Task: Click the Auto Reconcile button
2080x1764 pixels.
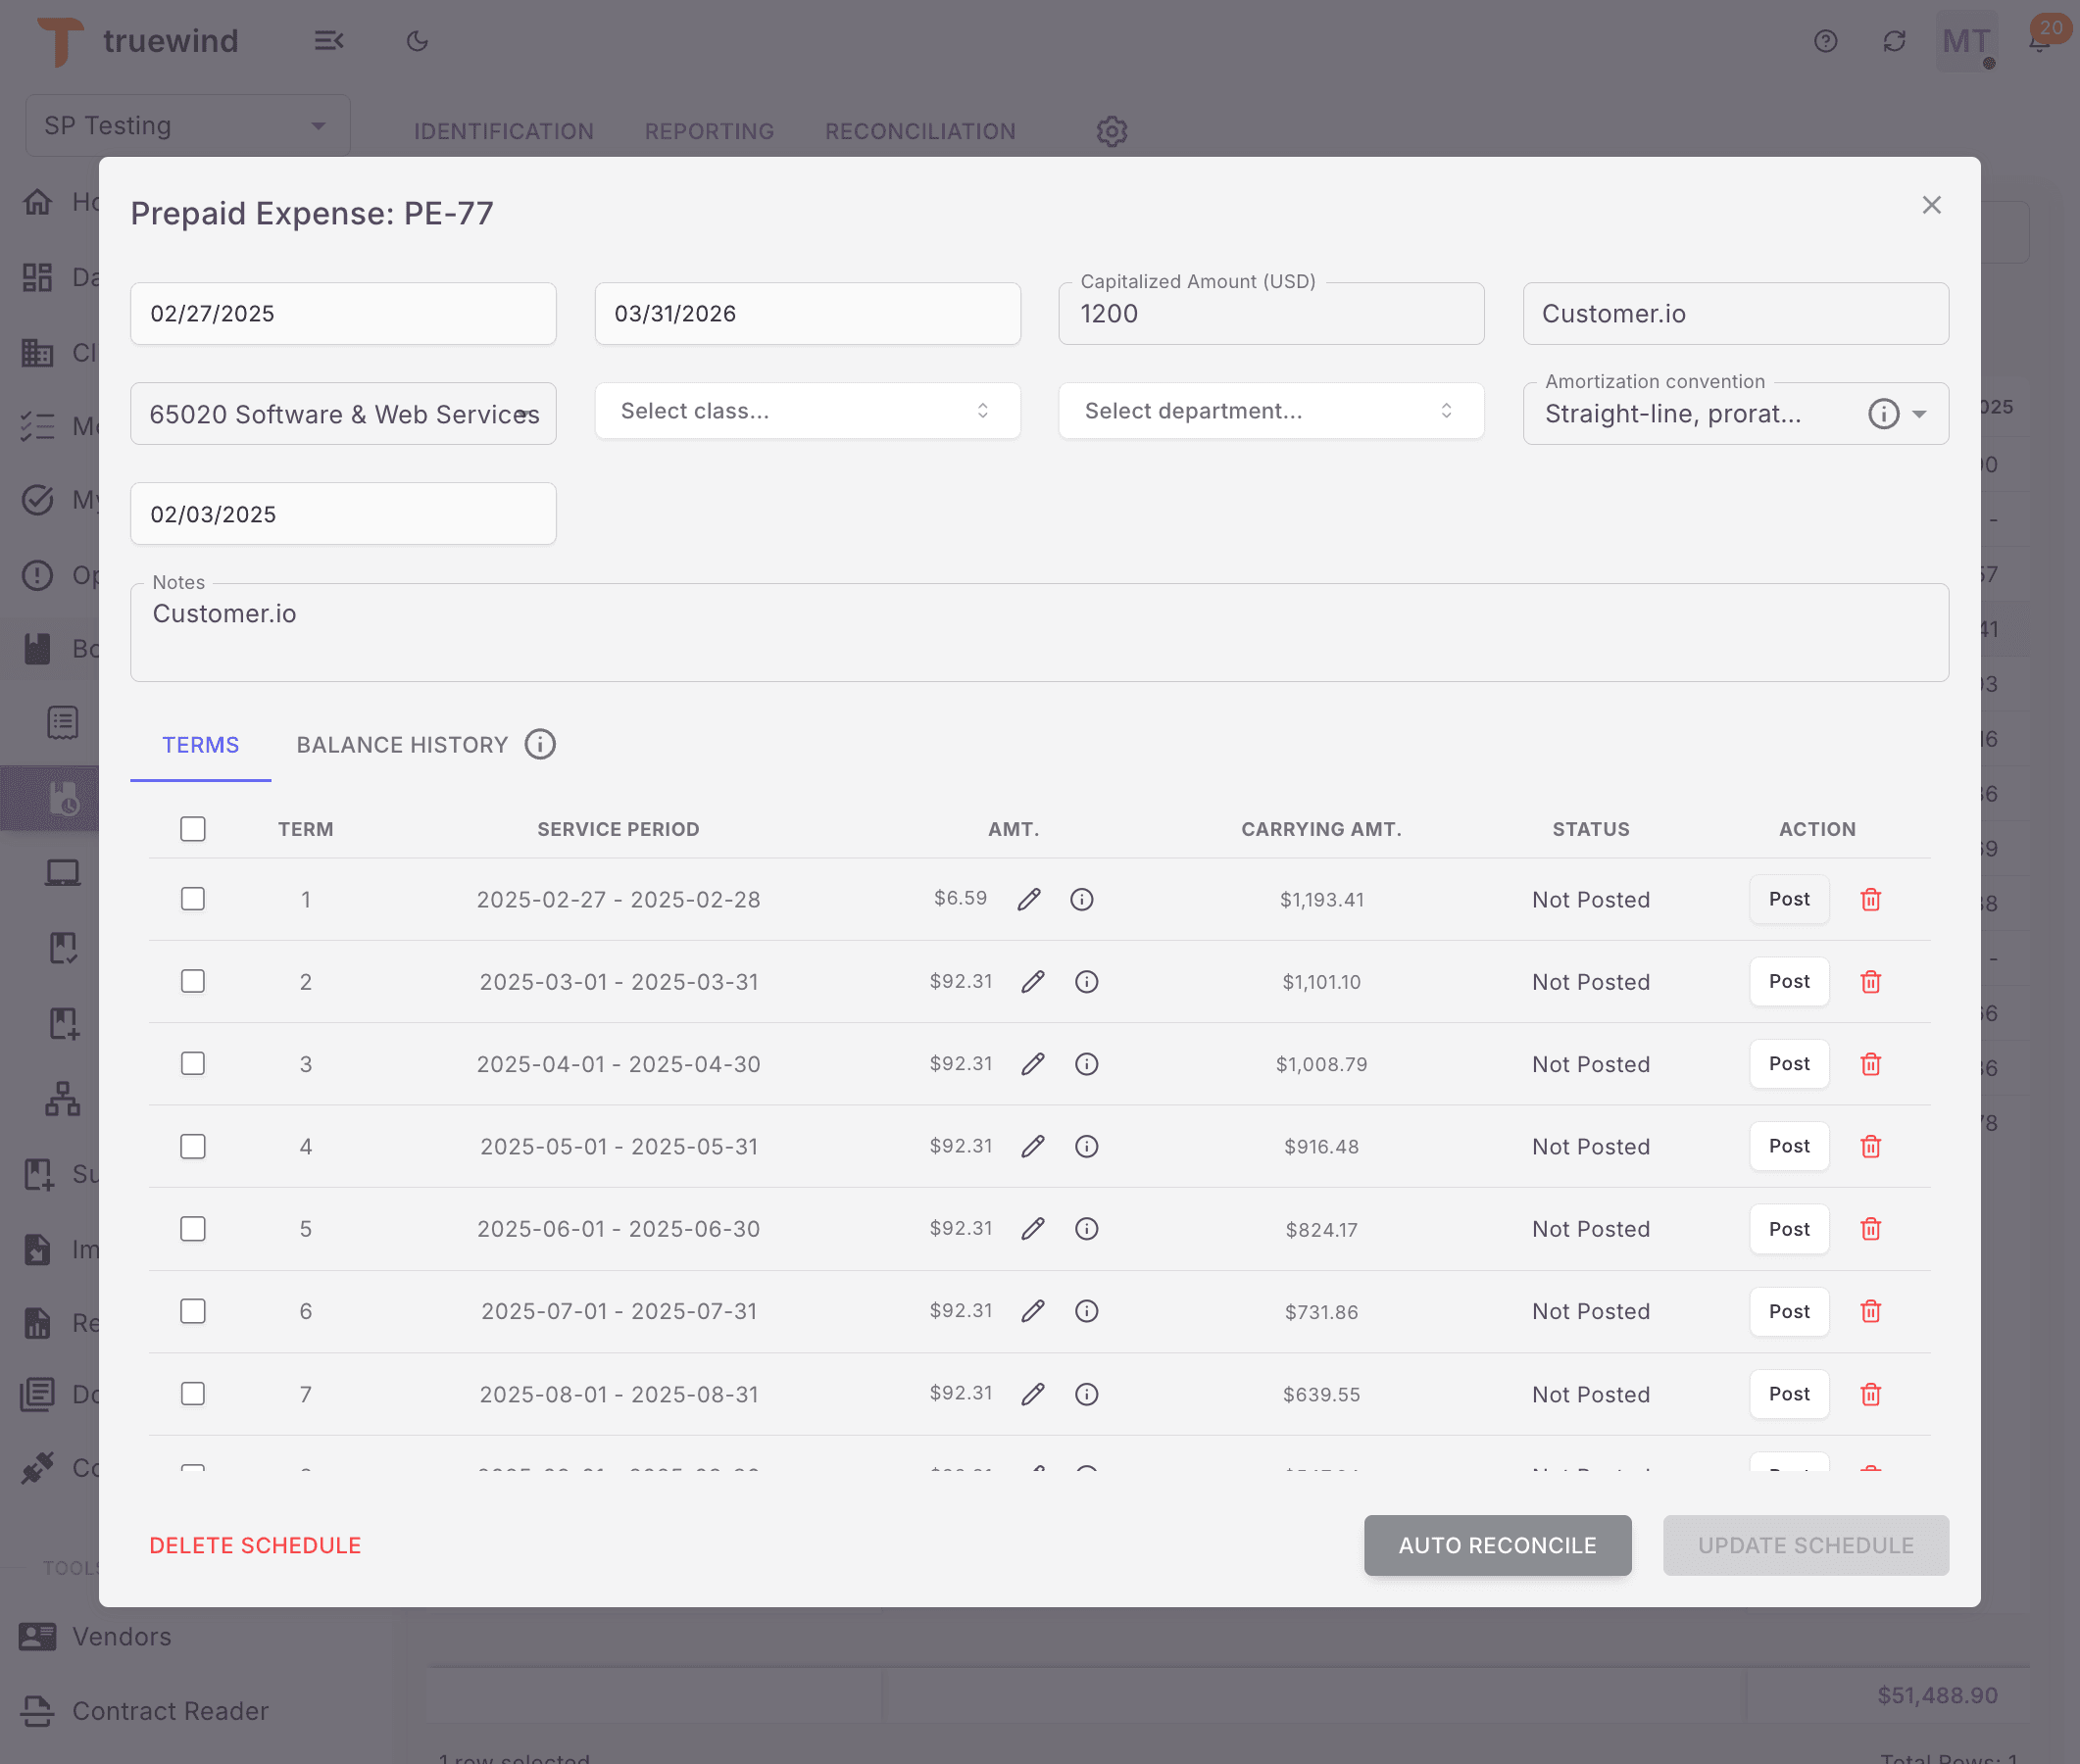Action: click(1497, 1545)
